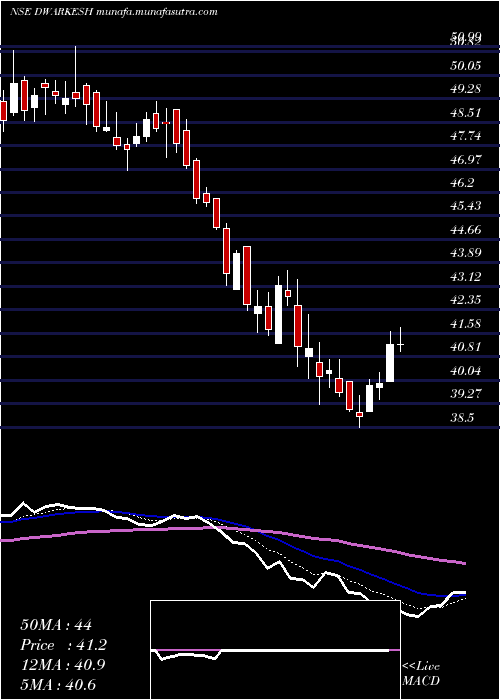Image resolution: width=500 pixels, height=700 pixels.
Task: Click the 50MA : 44 readout
Action: tap(56, 625)
